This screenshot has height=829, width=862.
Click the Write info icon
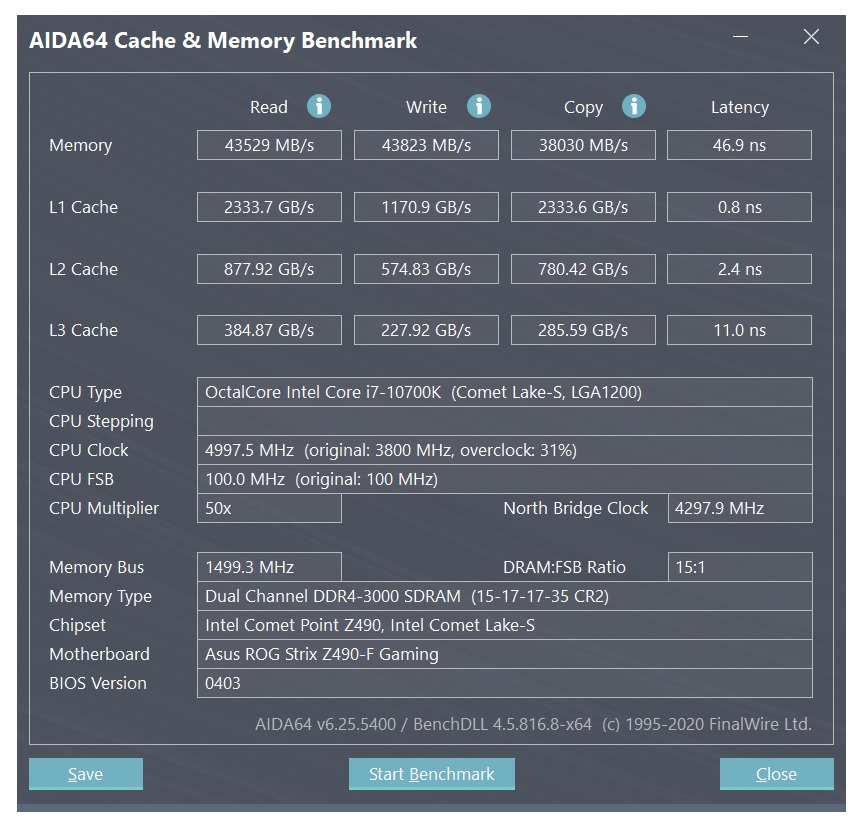pyautogui.click(x=479, y=106)
